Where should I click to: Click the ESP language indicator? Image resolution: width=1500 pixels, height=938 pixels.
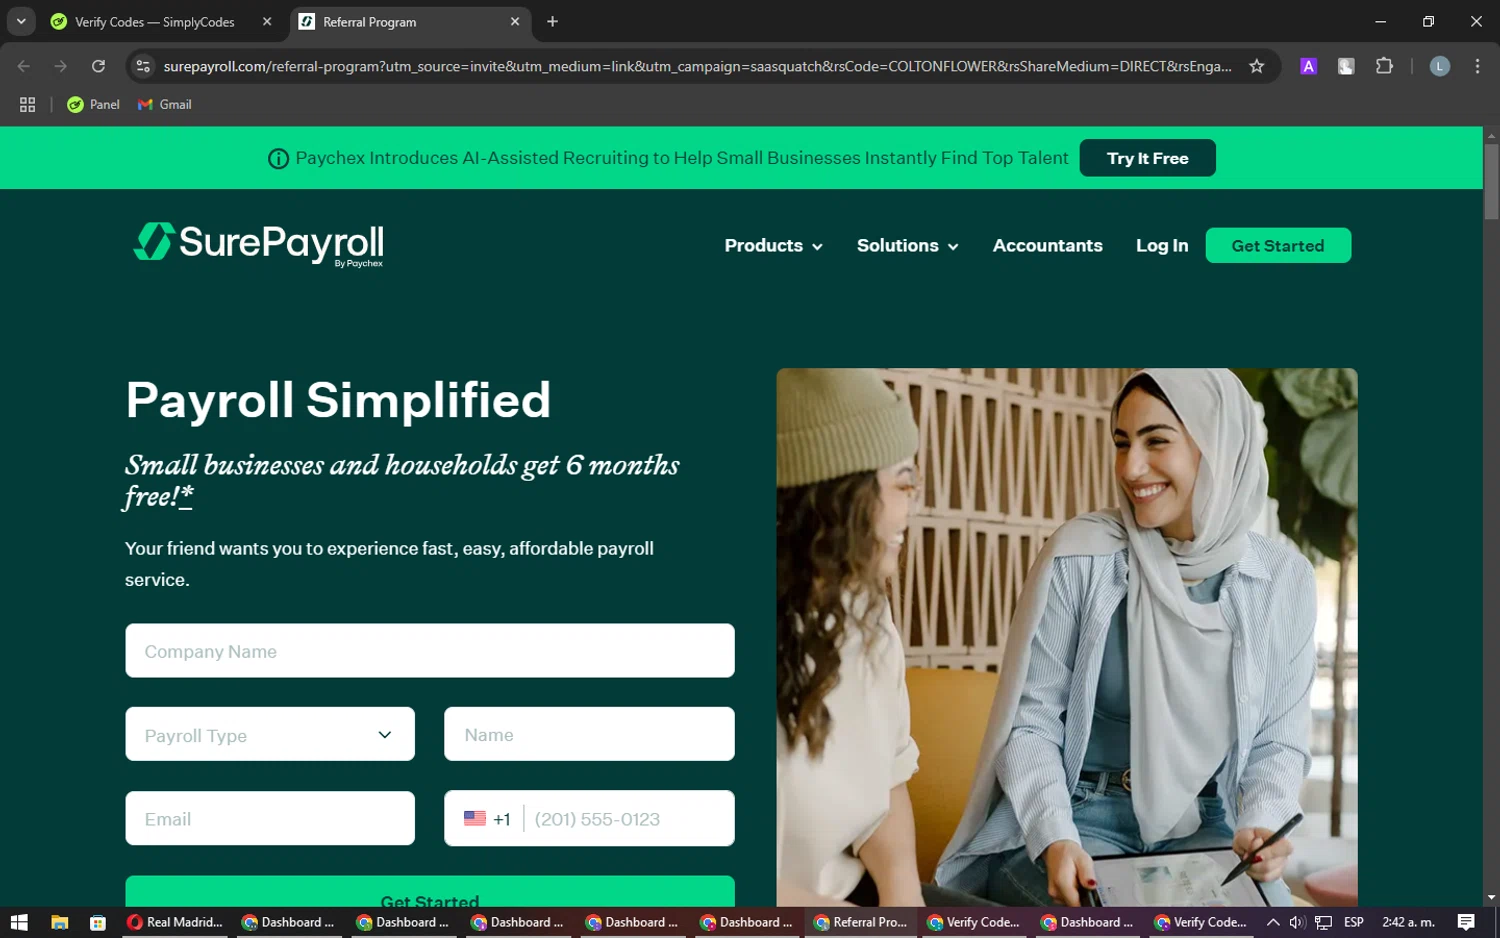click(x=1354, y=922)
